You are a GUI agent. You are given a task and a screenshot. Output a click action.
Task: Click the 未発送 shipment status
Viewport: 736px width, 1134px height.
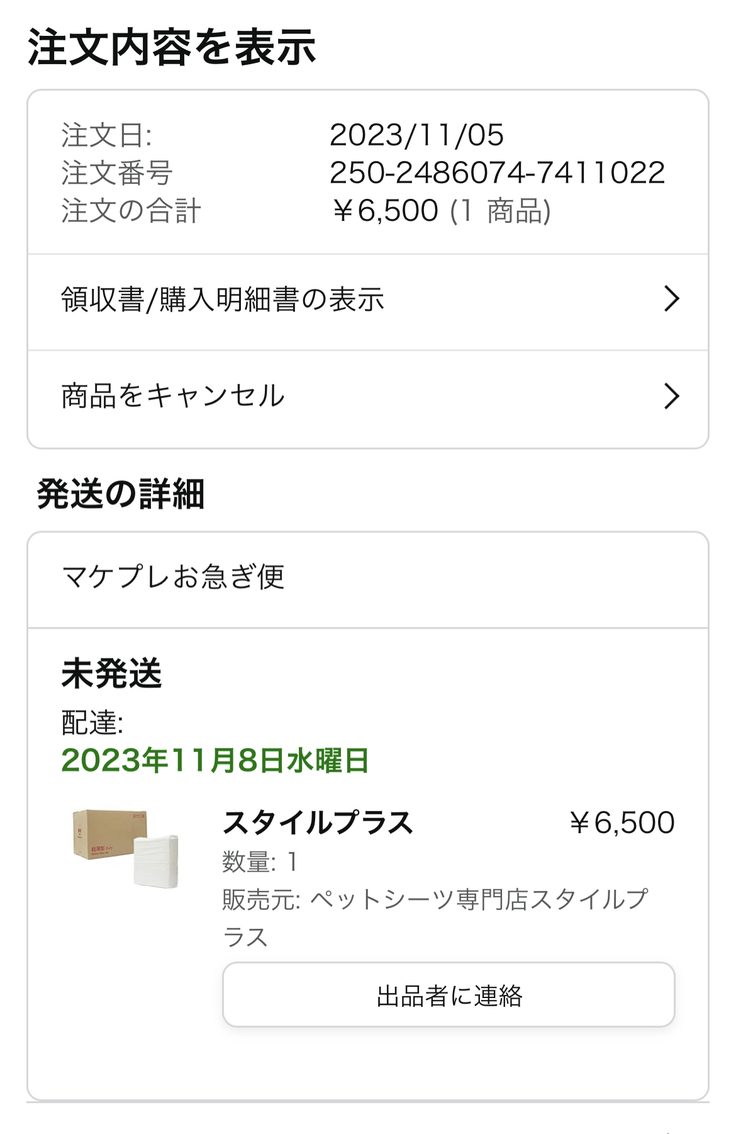(x=111, y=675)
